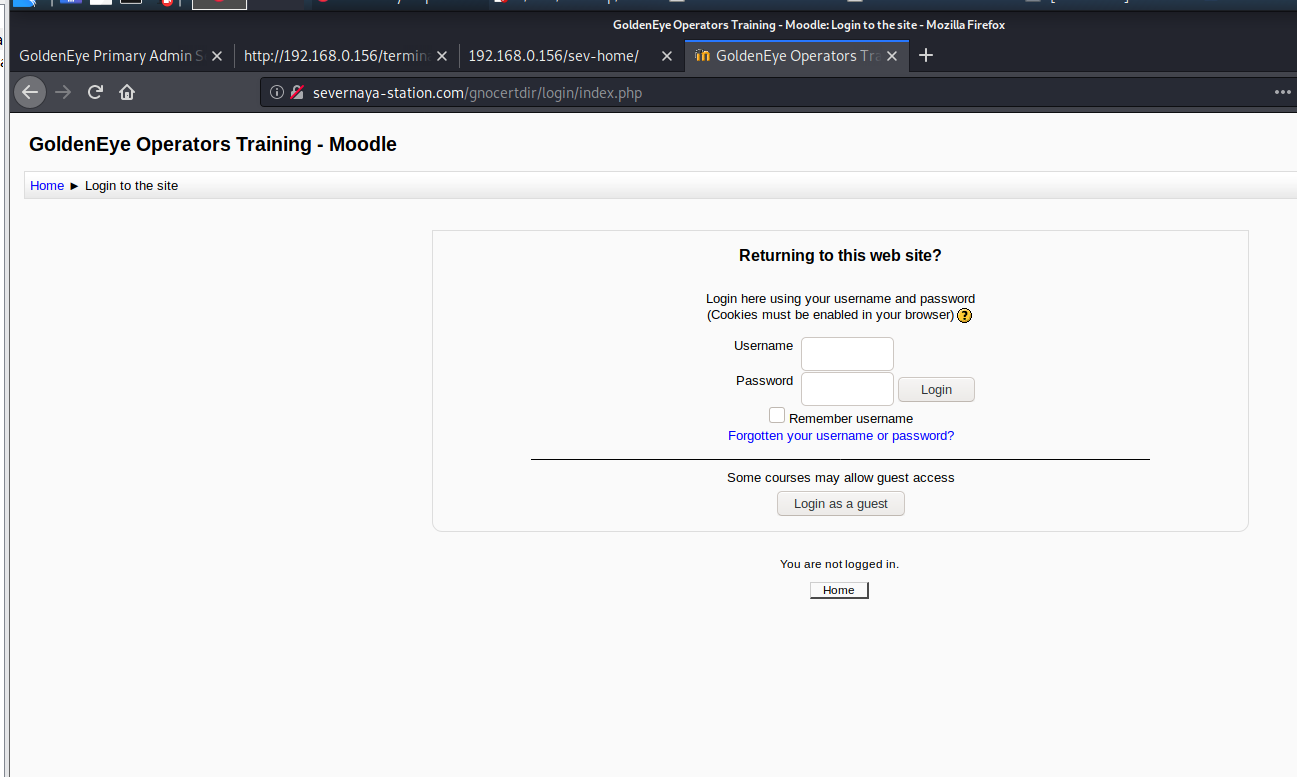Viewport: 1297px width, 777px height.
Task: Click the insecure connection padlock icon
Action: point(297,93)
